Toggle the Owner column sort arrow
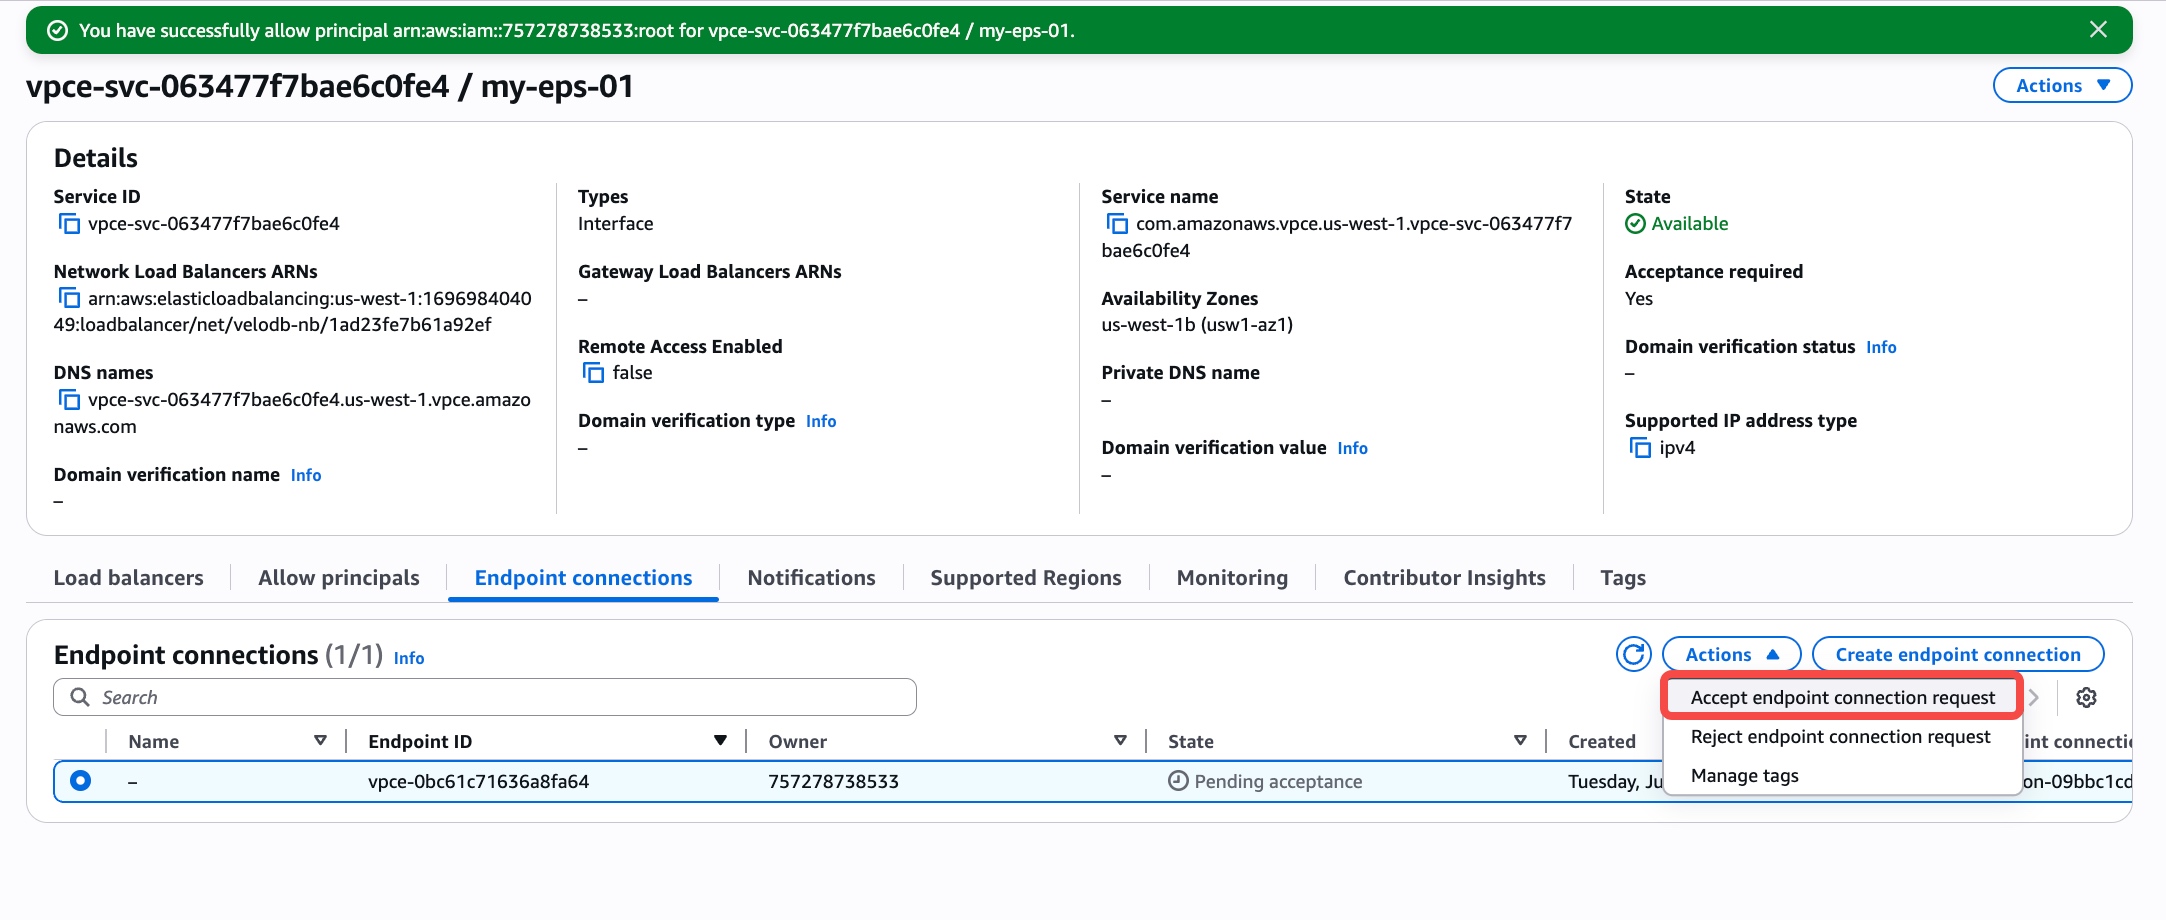The image size is (2166, 920). pos(1119,741)
